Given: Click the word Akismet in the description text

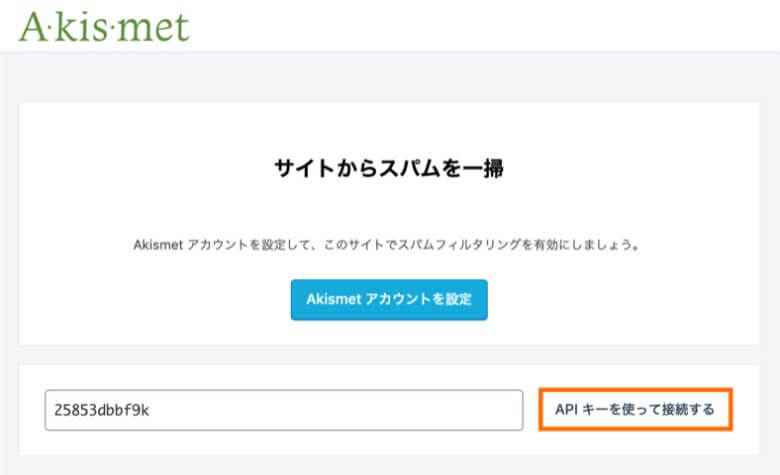Looking at the screenshot, I should [x=157, y=244].
